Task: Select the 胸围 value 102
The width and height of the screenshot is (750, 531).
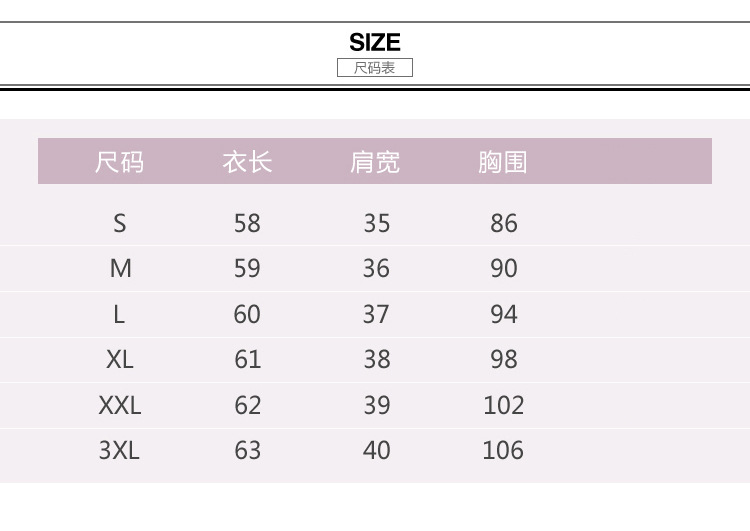Action: pyautogui.click(x=503, y=405)
